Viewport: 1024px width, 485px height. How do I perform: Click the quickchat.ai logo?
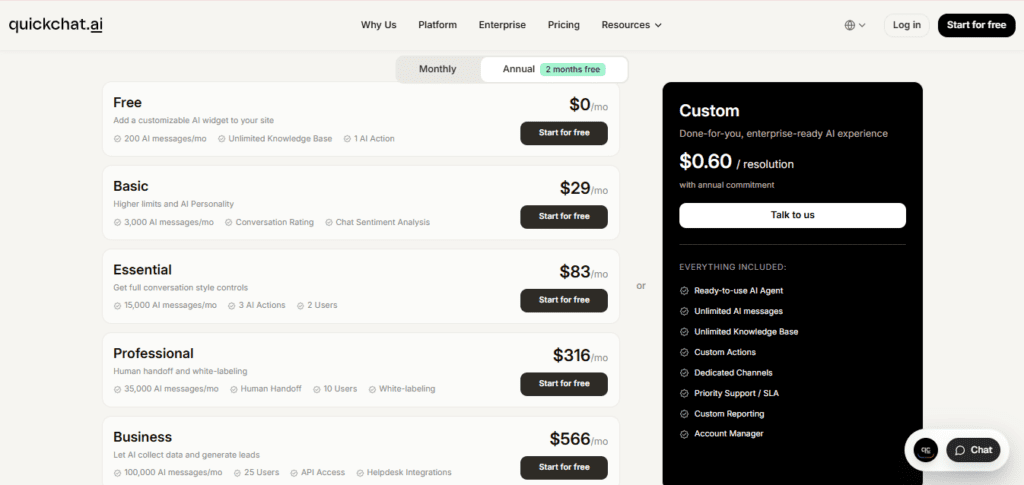click(56, 25)
